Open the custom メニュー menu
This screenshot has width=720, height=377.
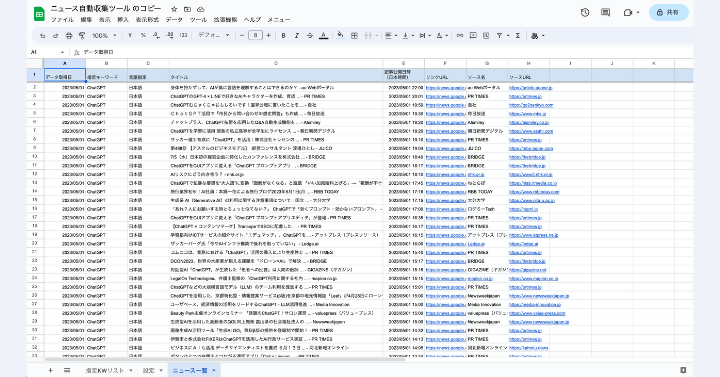[x=279, y=20]
